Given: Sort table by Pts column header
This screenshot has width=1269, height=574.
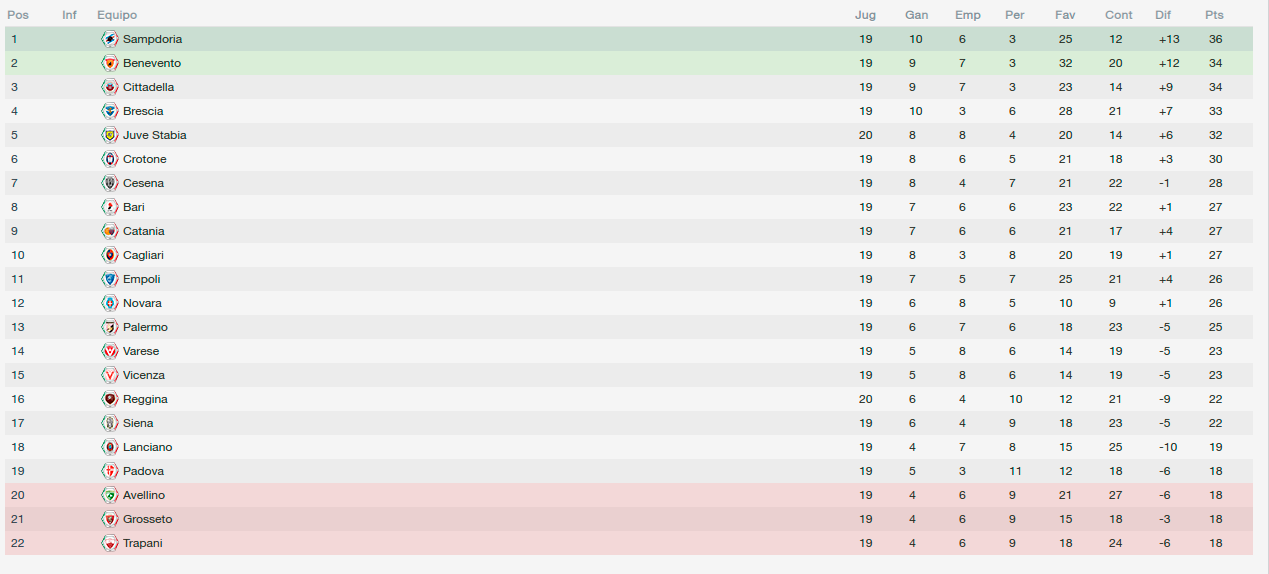Looking at the screenshot, I should tap(1214, 15).
